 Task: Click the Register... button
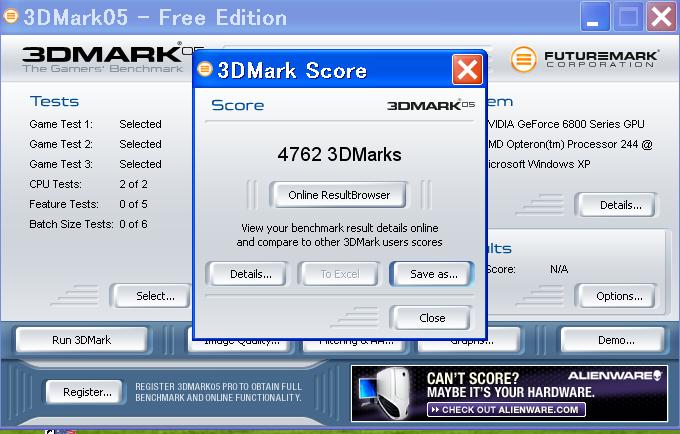coord(84,392)
